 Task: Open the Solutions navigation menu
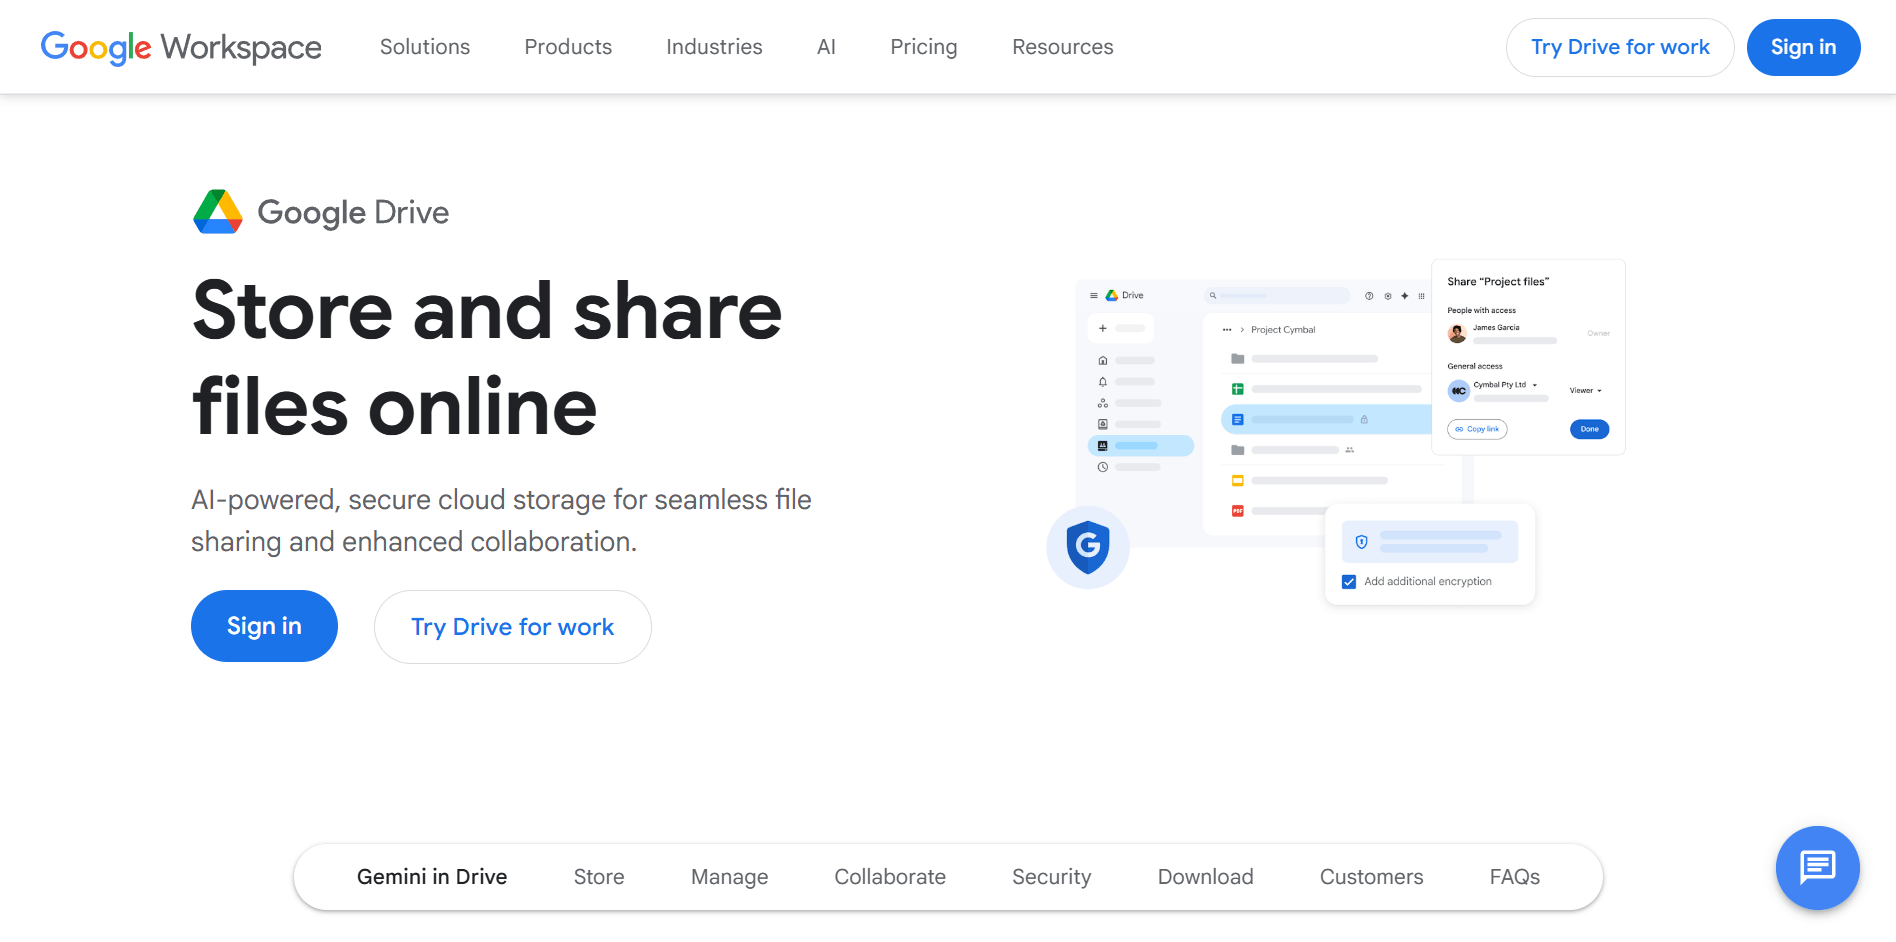click(425, 47)
